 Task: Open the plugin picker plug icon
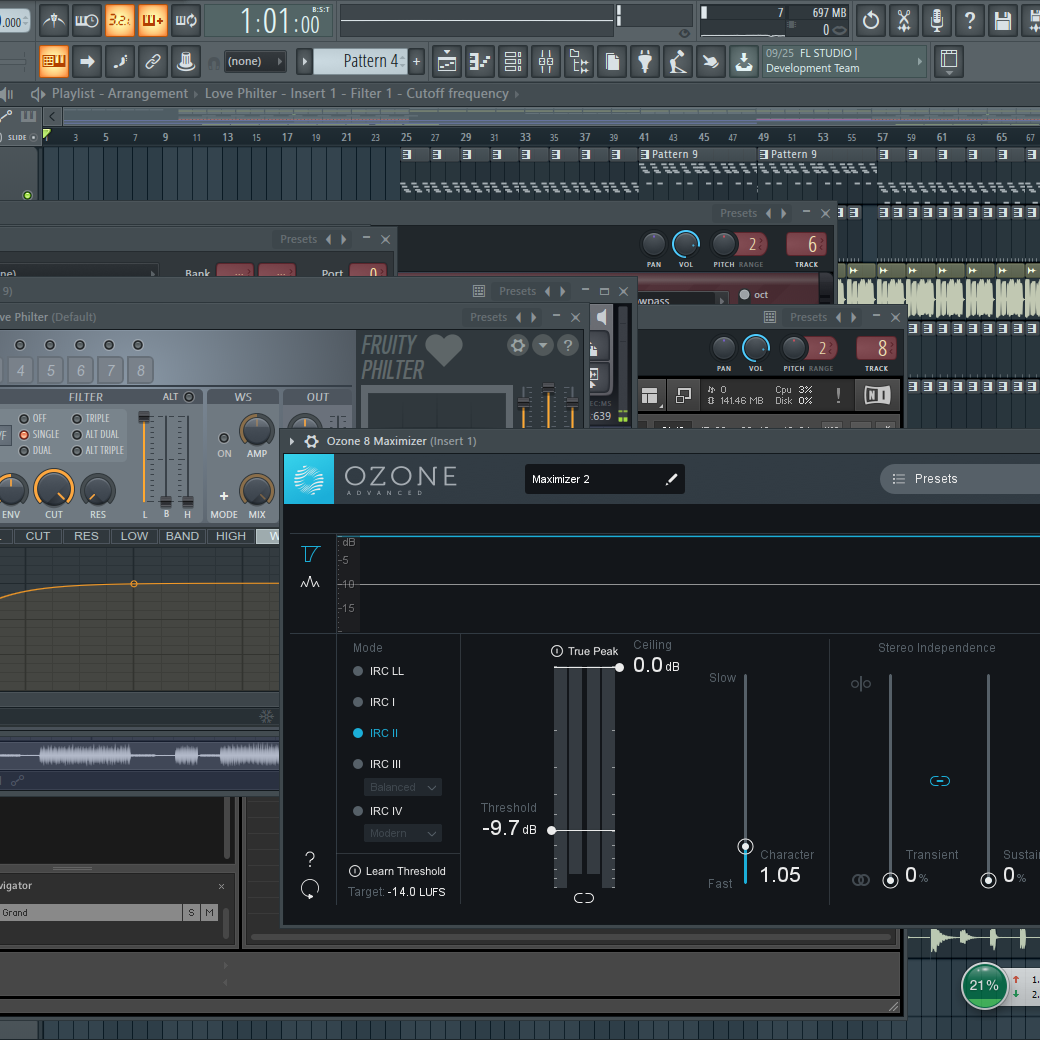(x=645, y=62)
